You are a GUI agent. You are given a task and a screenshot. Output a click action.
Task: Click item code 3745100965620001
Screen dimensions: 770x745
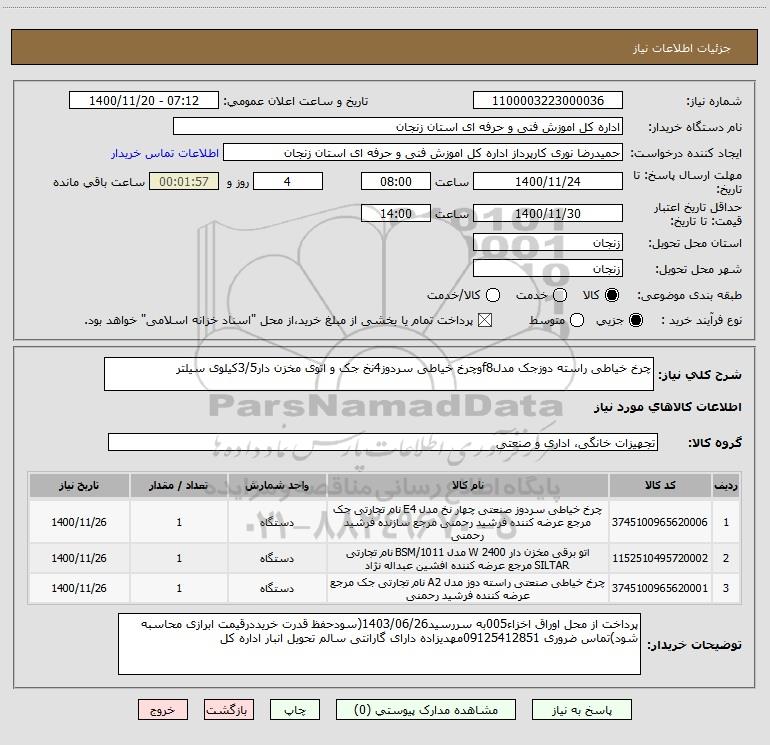click(660, 588)
